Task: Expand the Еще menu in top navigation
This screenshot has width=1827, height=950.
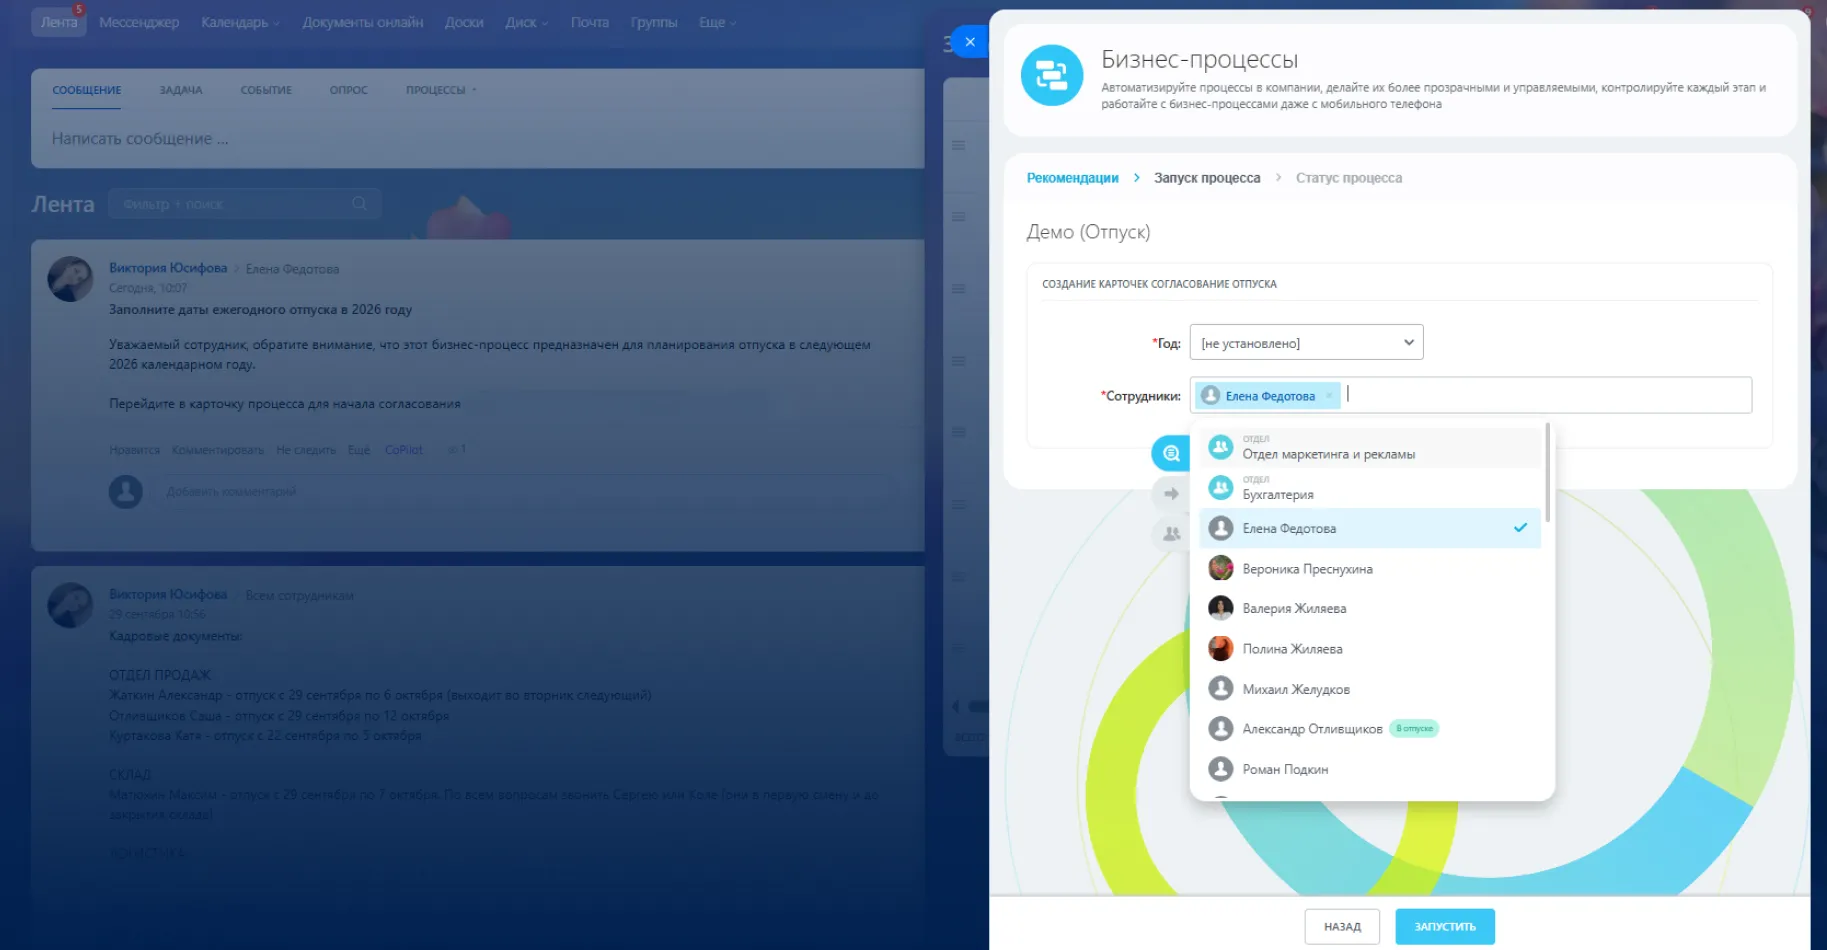Action: tap(717, 22)
